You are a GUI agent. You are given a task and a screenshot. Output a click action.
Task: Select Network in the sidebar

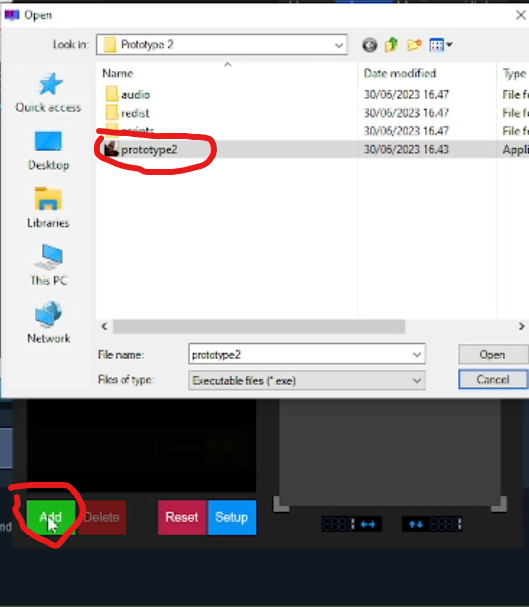coord(48,322)
